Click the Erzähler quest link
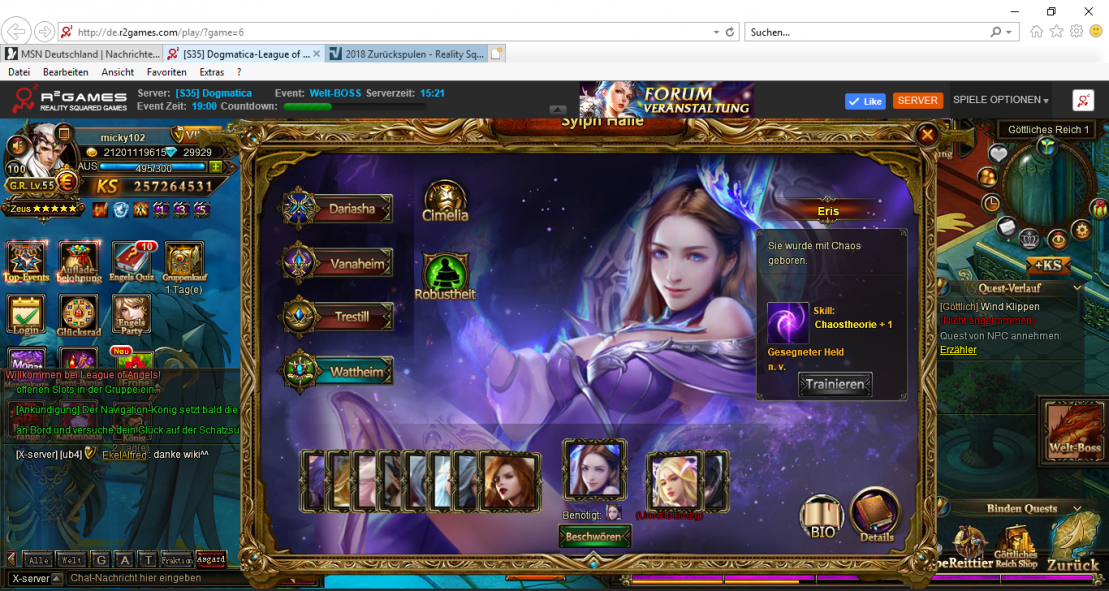1109x591 pixels. pyautogui.click(x=958, y=350)
